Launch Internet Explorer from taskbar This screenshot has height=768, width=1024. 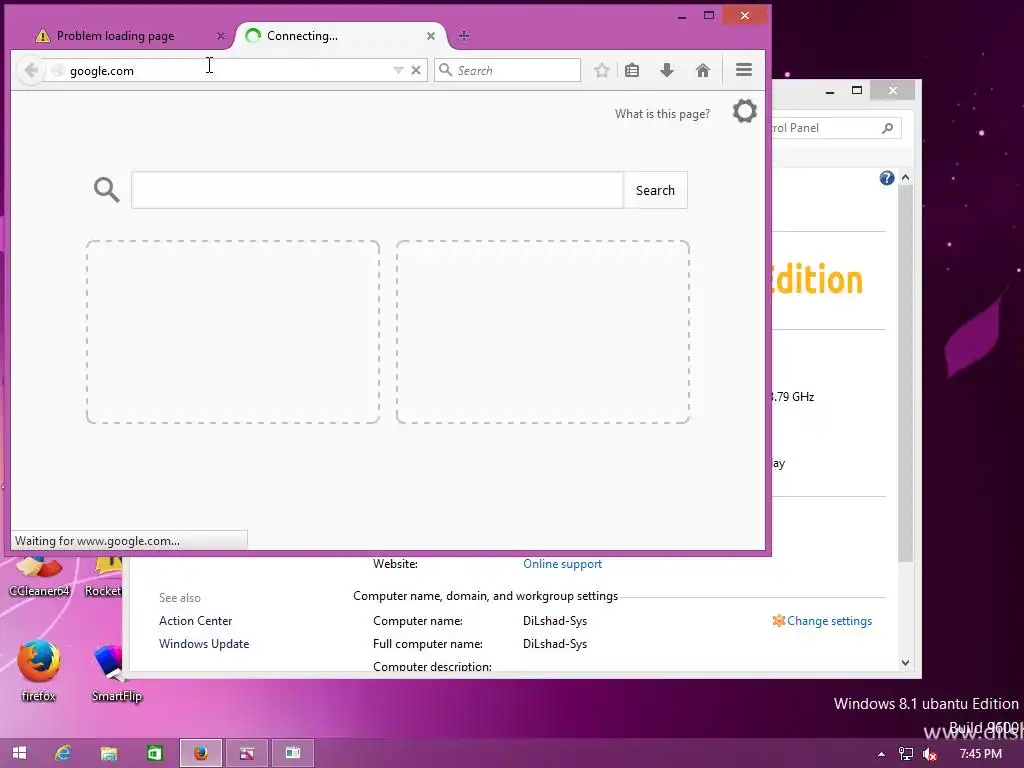pos(63,753)
